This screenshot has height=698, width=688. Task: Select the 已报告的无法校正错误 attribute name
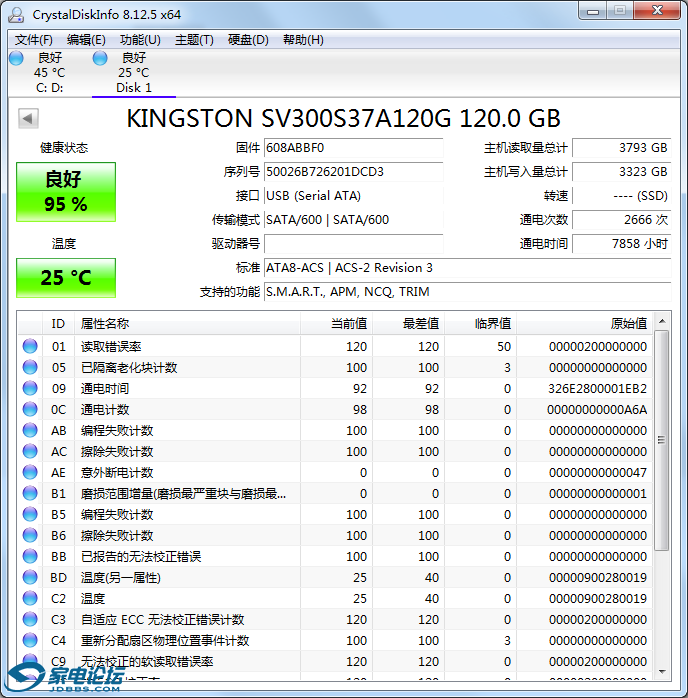click(x=141, y=556)
